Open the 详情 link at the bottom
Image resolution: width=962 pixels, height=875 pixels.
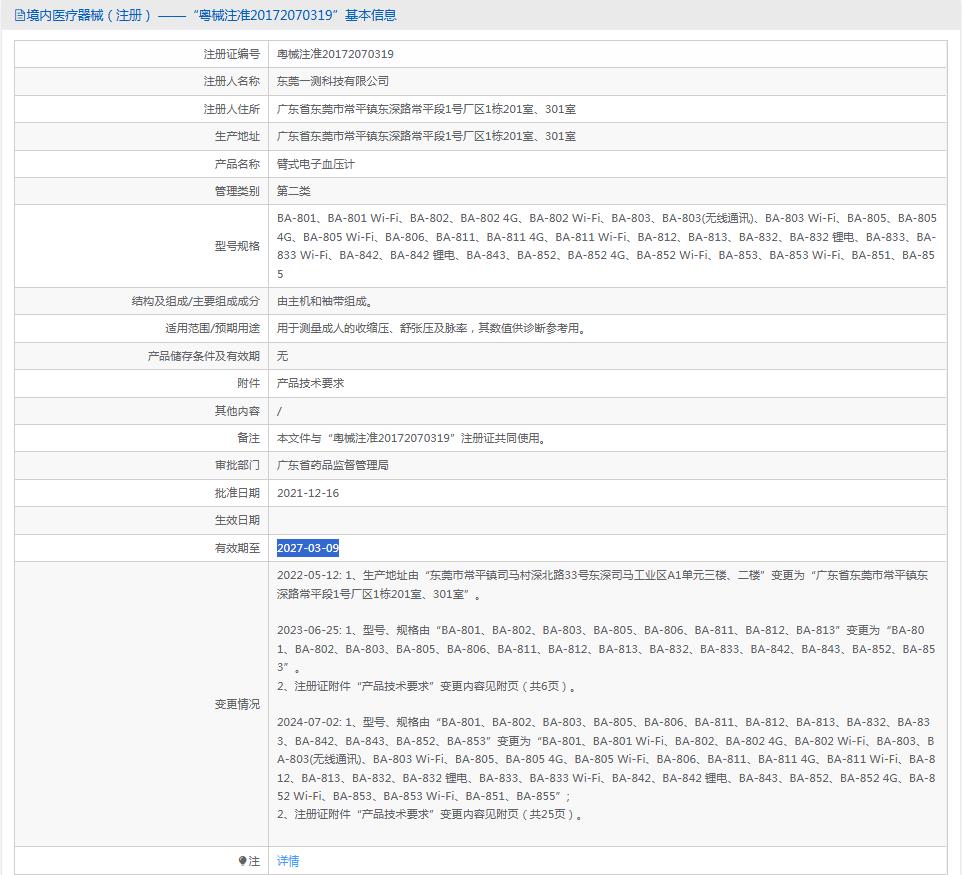[288, 861]
